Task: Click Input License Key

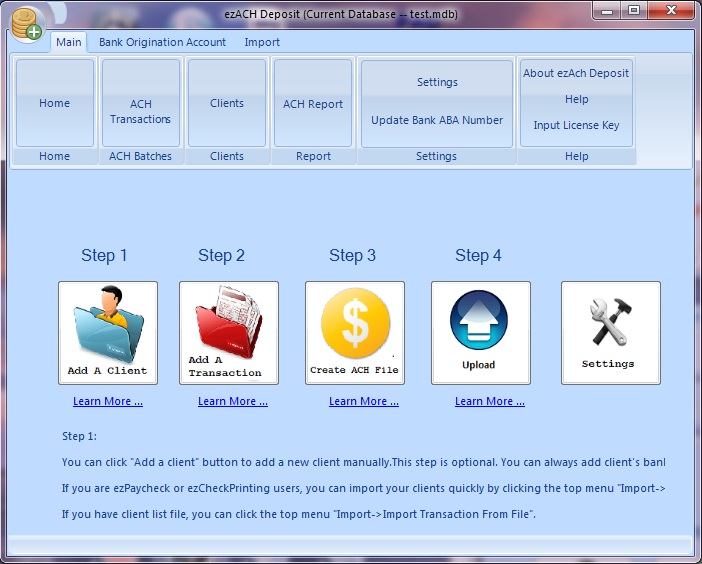Action: point(576,125)
